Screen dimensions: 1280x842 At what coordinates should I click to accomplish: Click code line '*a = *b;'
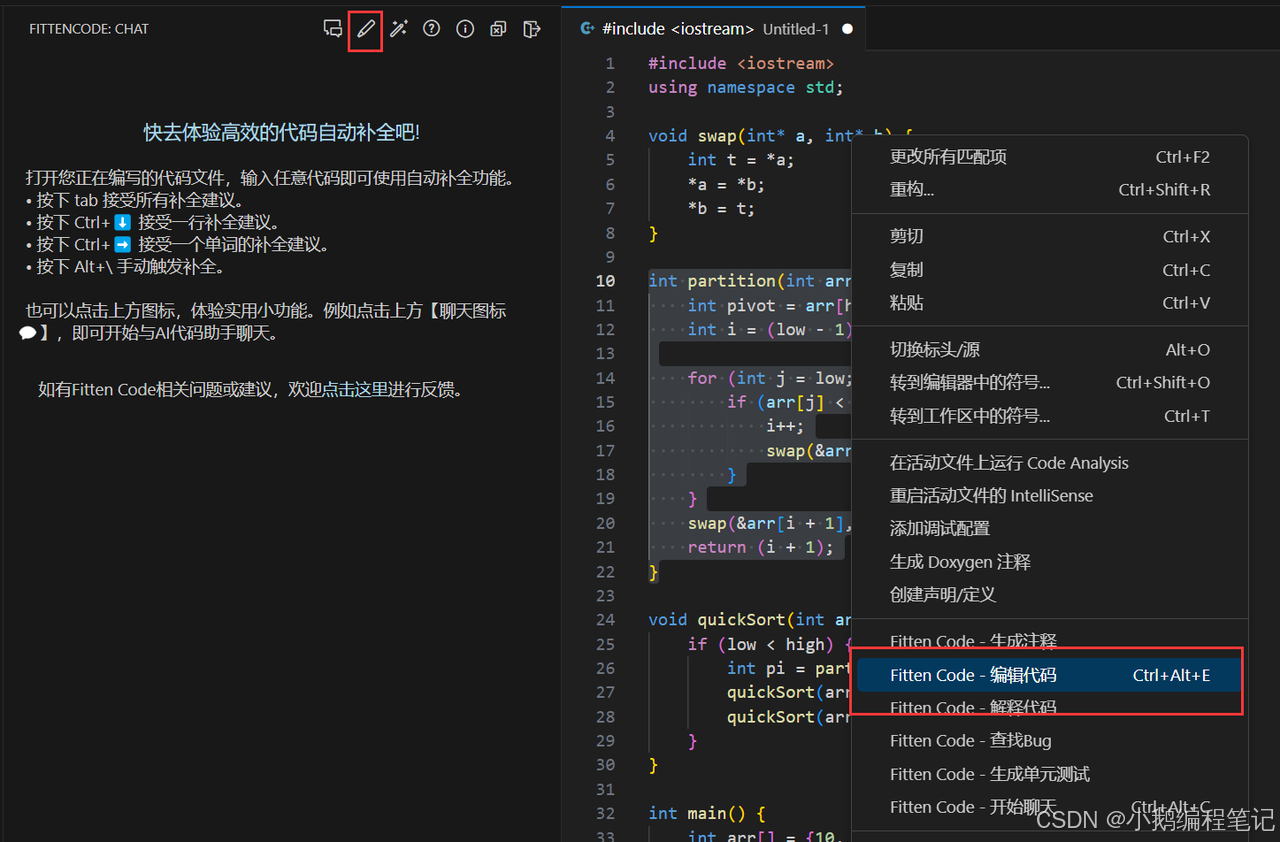pyautogui.click(x=726, y=184)
